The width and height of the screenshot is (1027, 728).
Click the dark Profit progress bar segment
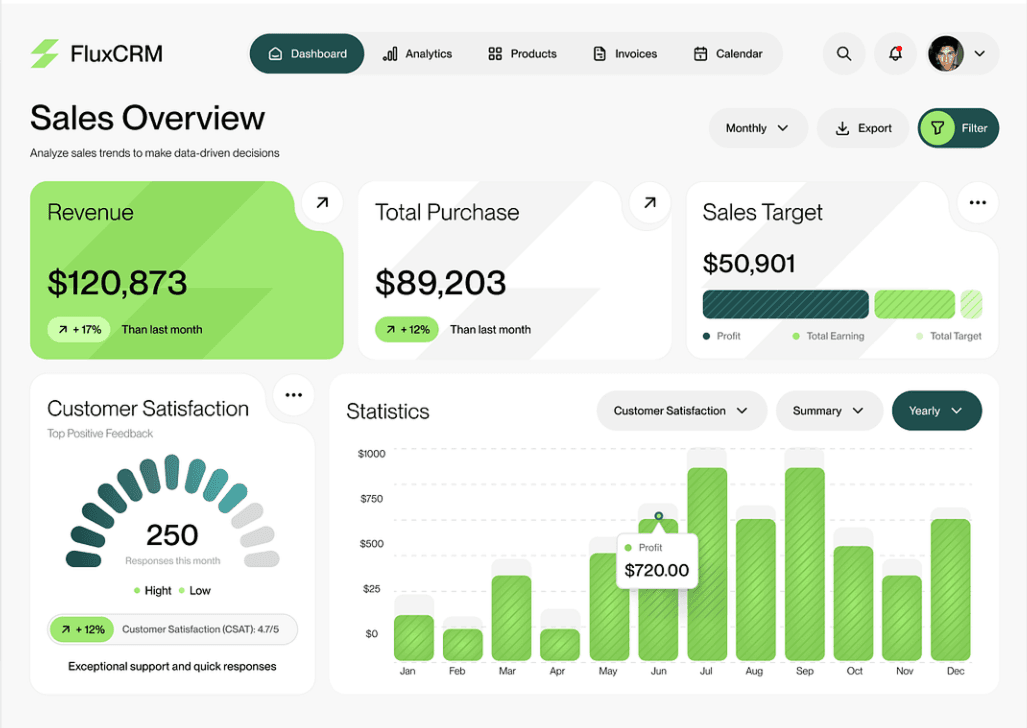pyautogui.click(x=785, y=304)
